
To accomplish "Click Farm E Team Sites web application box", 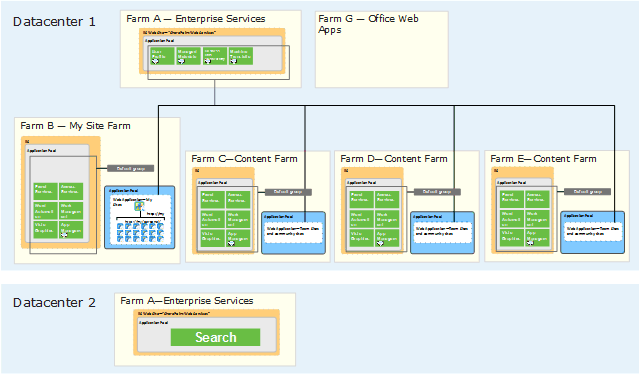I will tap(593, 231).
